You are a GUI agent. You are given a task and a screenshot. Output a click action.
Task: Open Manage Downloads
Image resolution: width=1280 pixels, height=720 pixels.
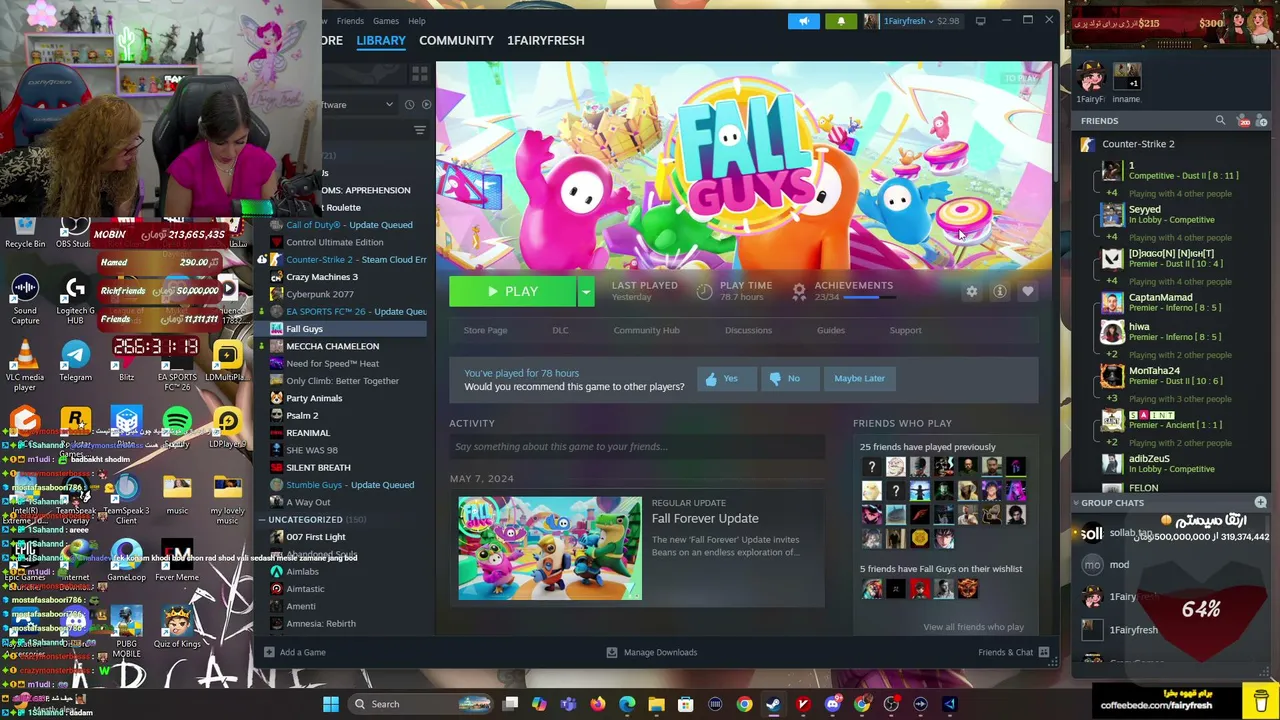coord(652,652)
